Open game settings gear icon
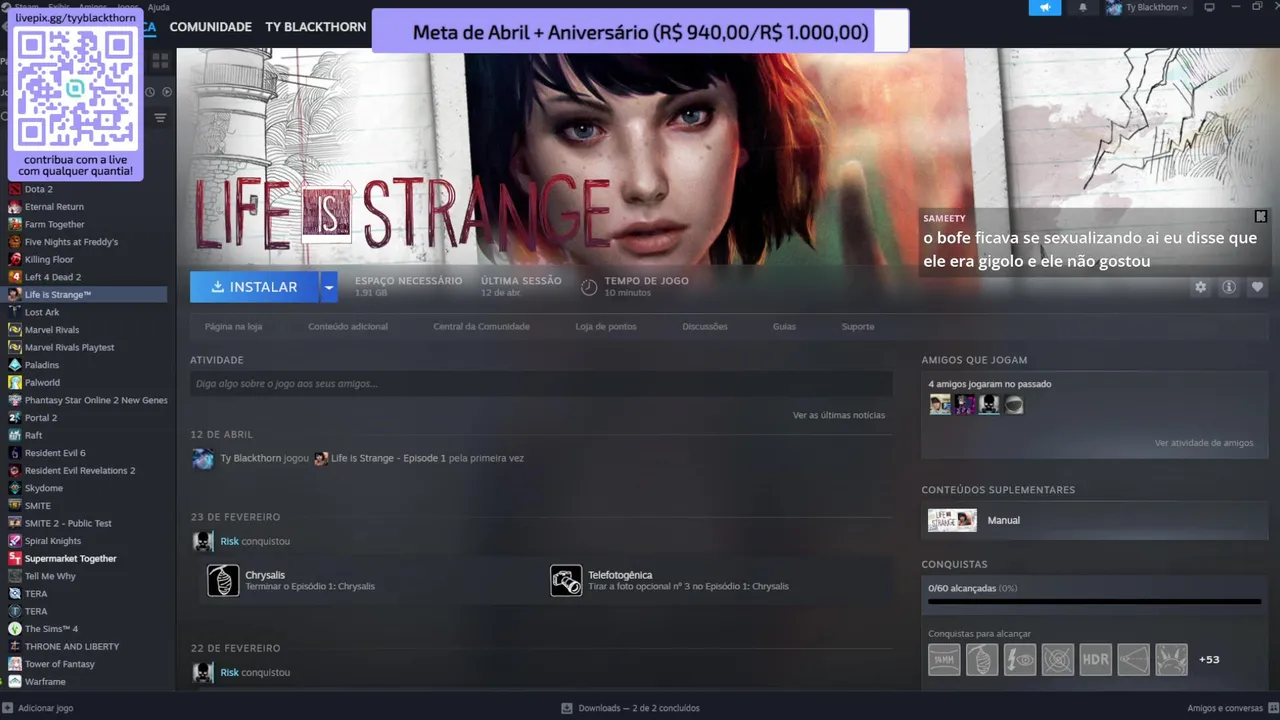Viewport: 1280px width, 720px height. pos(1200,287)
